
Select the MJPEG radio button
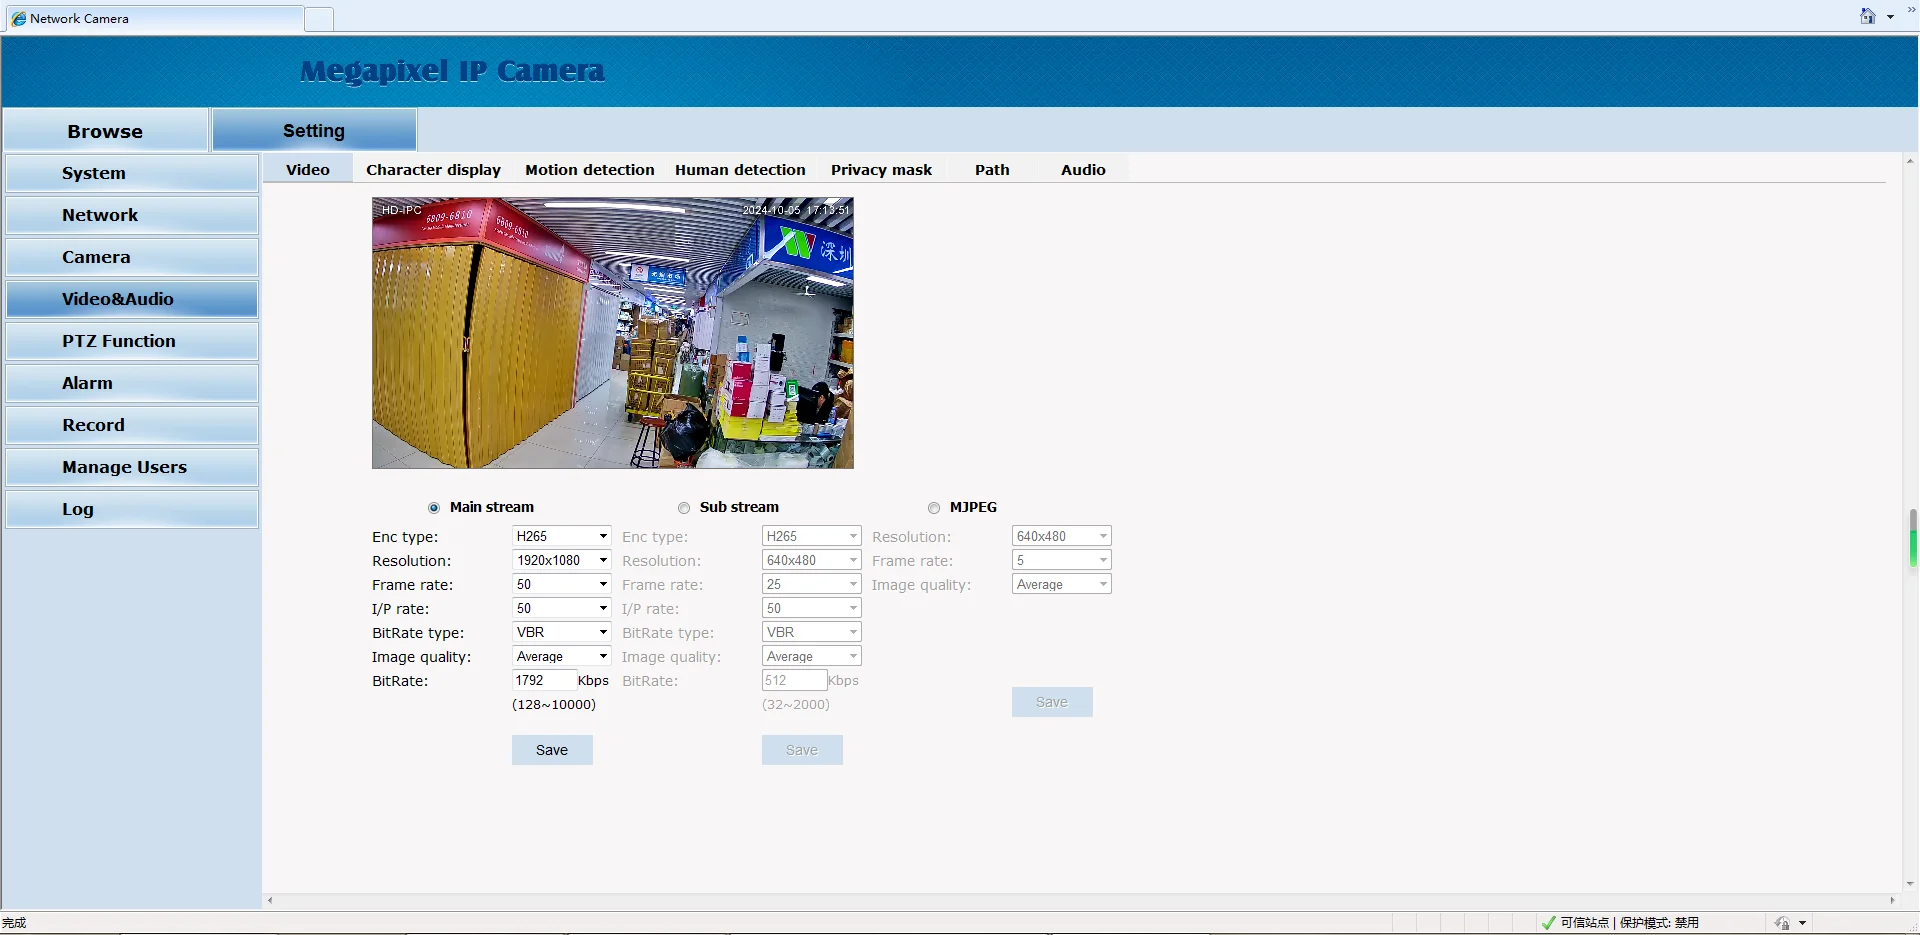934,508
